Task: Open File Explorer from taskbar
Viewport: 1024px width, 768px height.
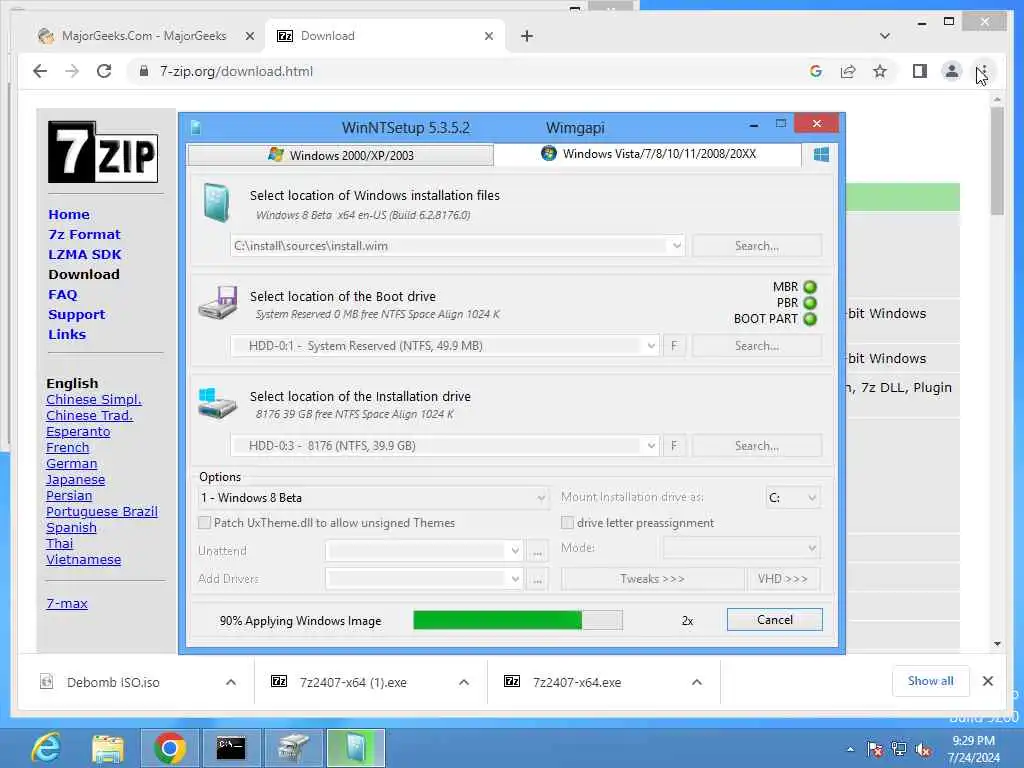Action: point(108,748)
